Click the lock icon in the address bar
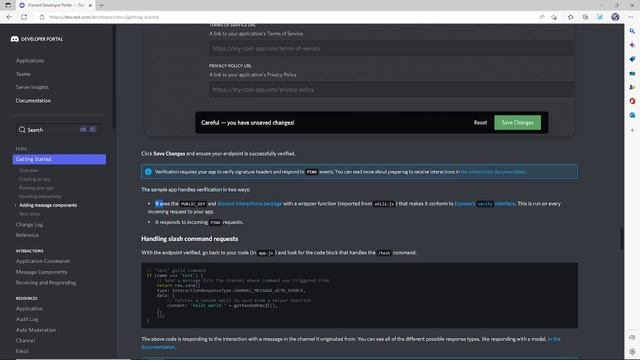The image size is (640, 360). (x=42, y=17)
